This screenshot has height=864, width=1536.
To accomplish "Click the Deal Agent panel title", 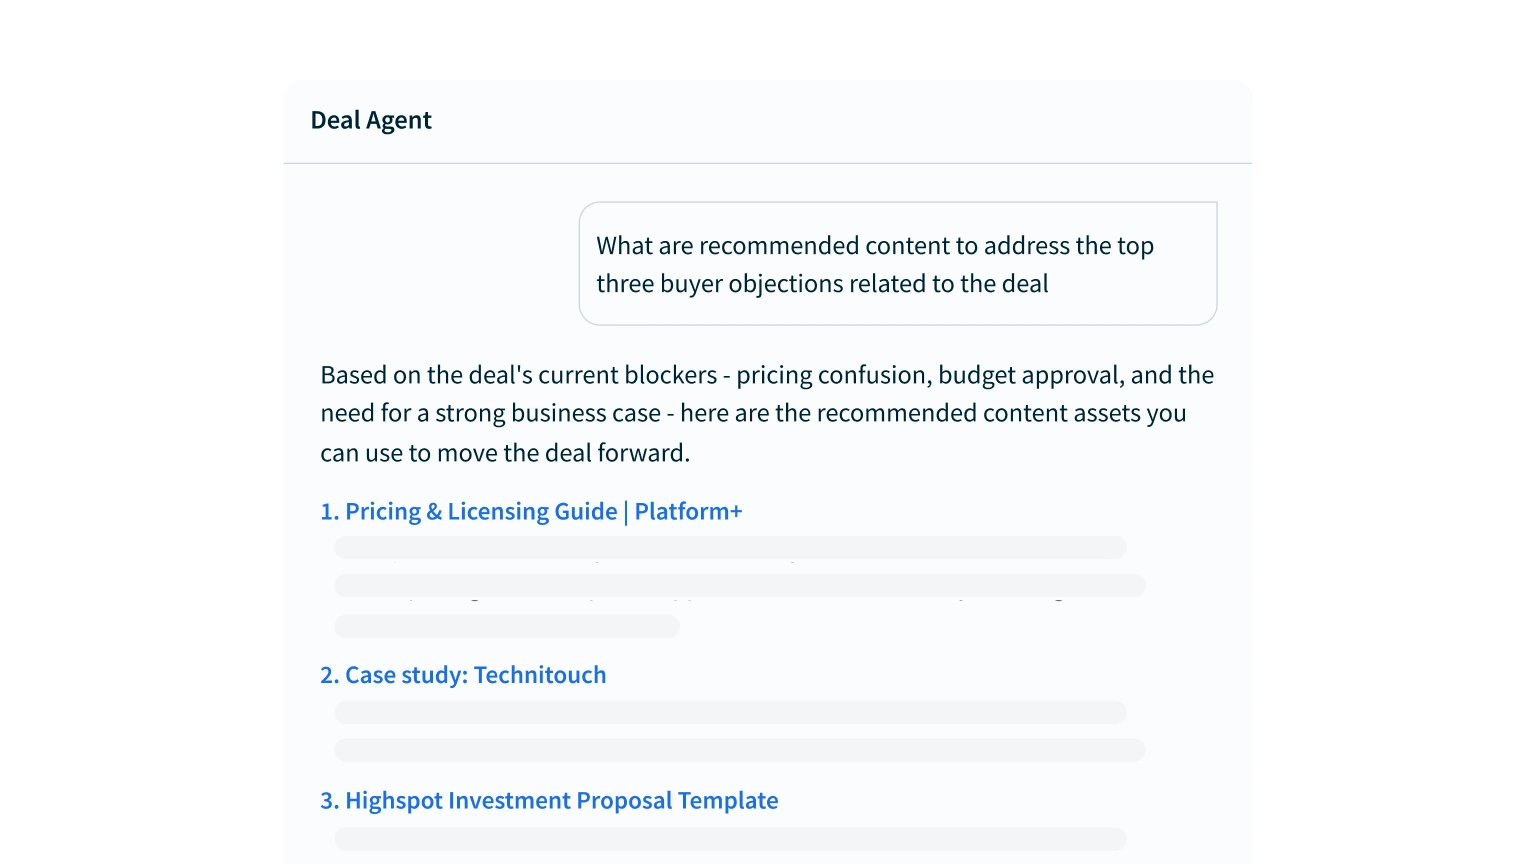I will [371, 121].
